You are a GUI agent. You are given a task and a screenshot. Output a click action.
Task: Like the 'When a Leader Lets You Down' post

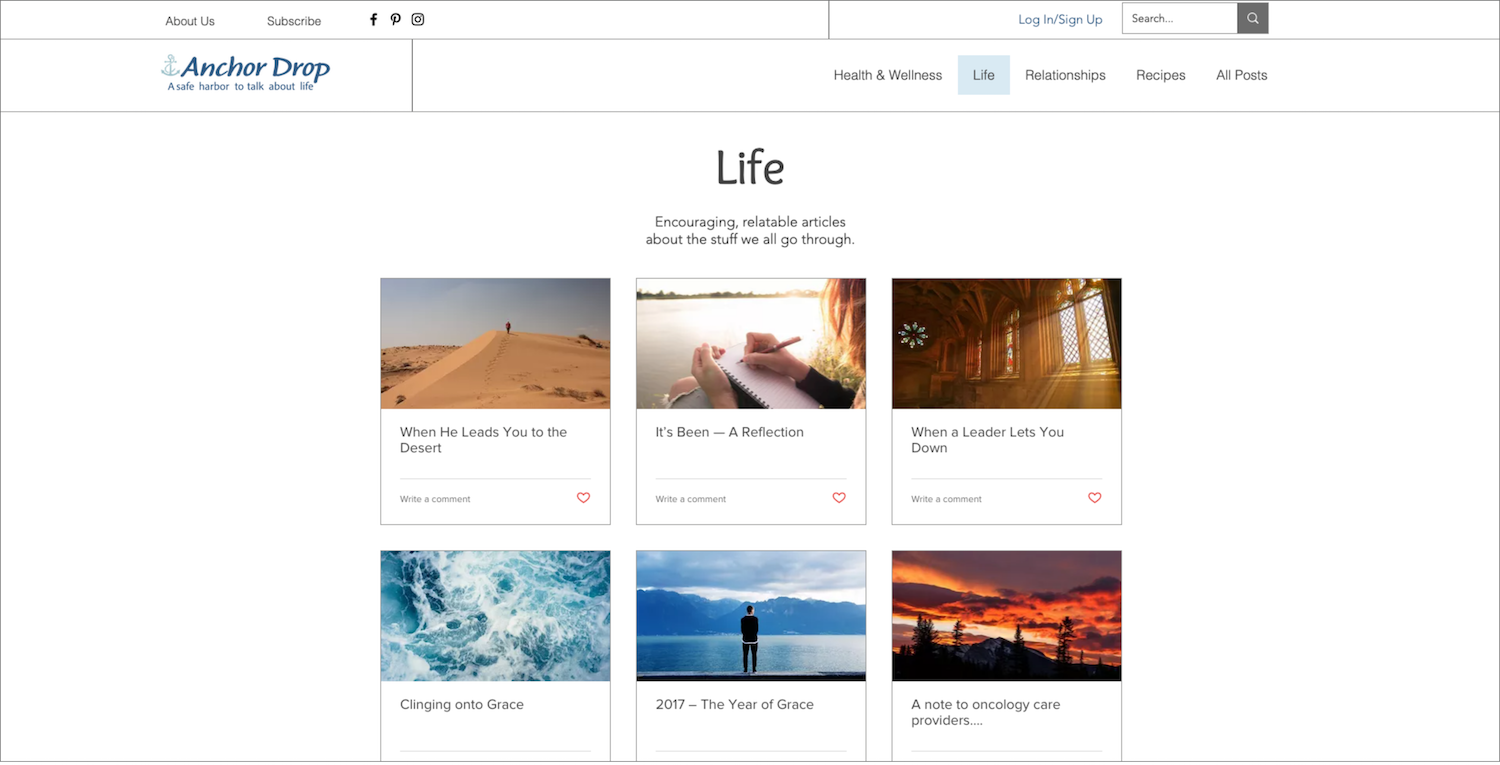[1095, 498]
